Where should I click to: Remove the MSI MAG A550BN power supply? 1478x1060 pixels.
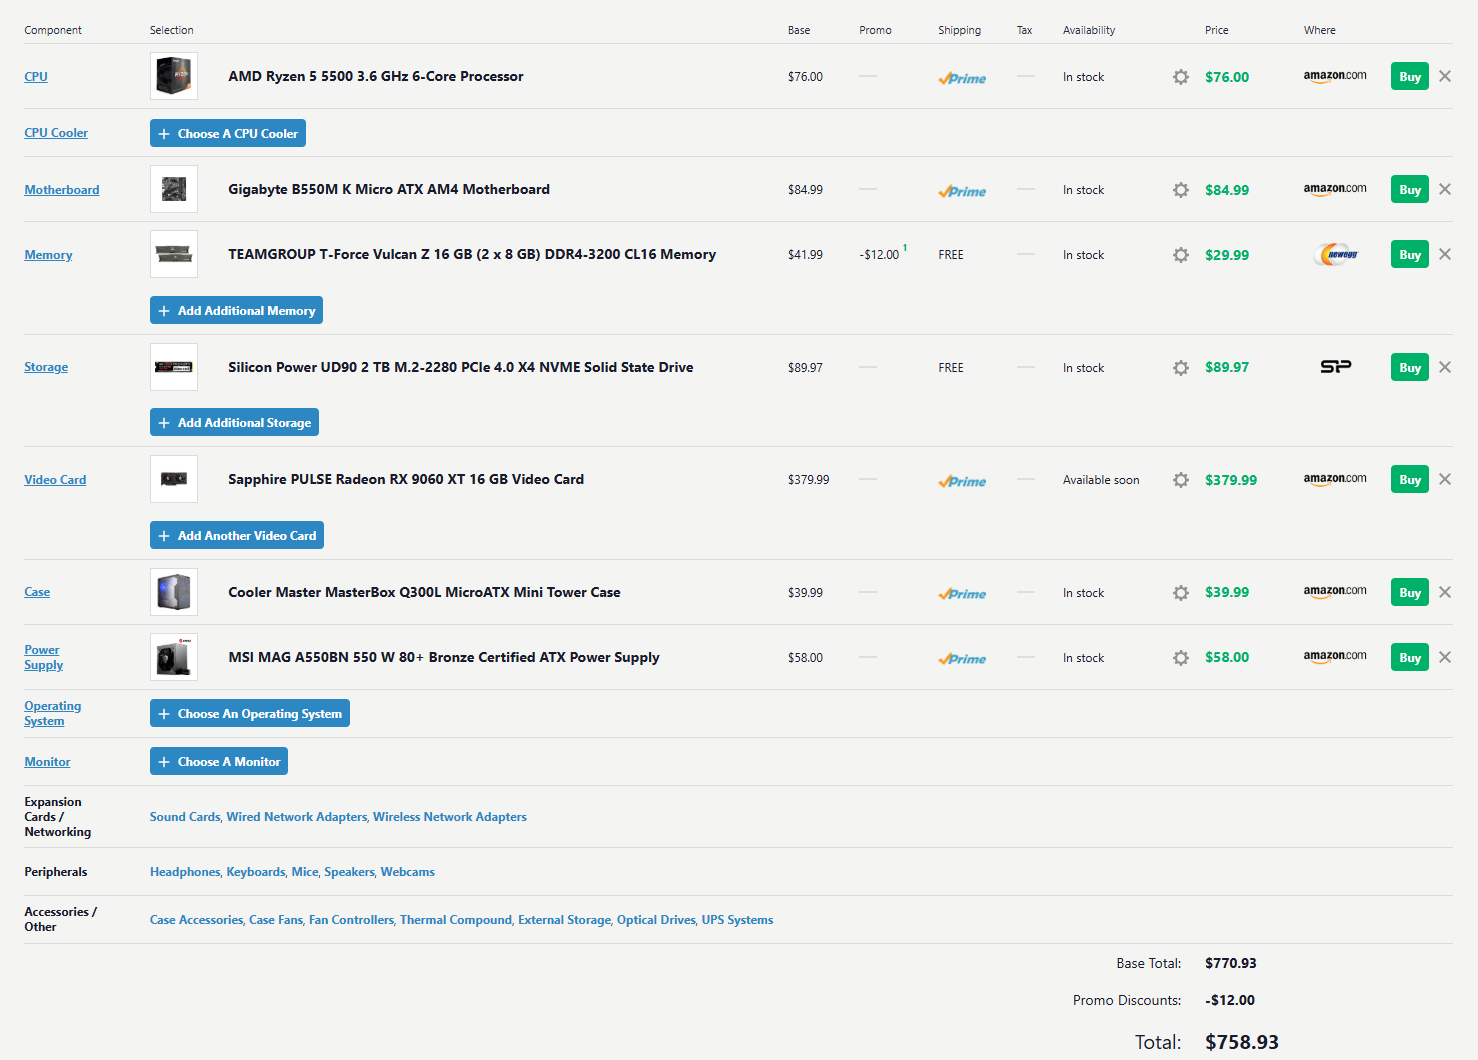point(1445,657)
